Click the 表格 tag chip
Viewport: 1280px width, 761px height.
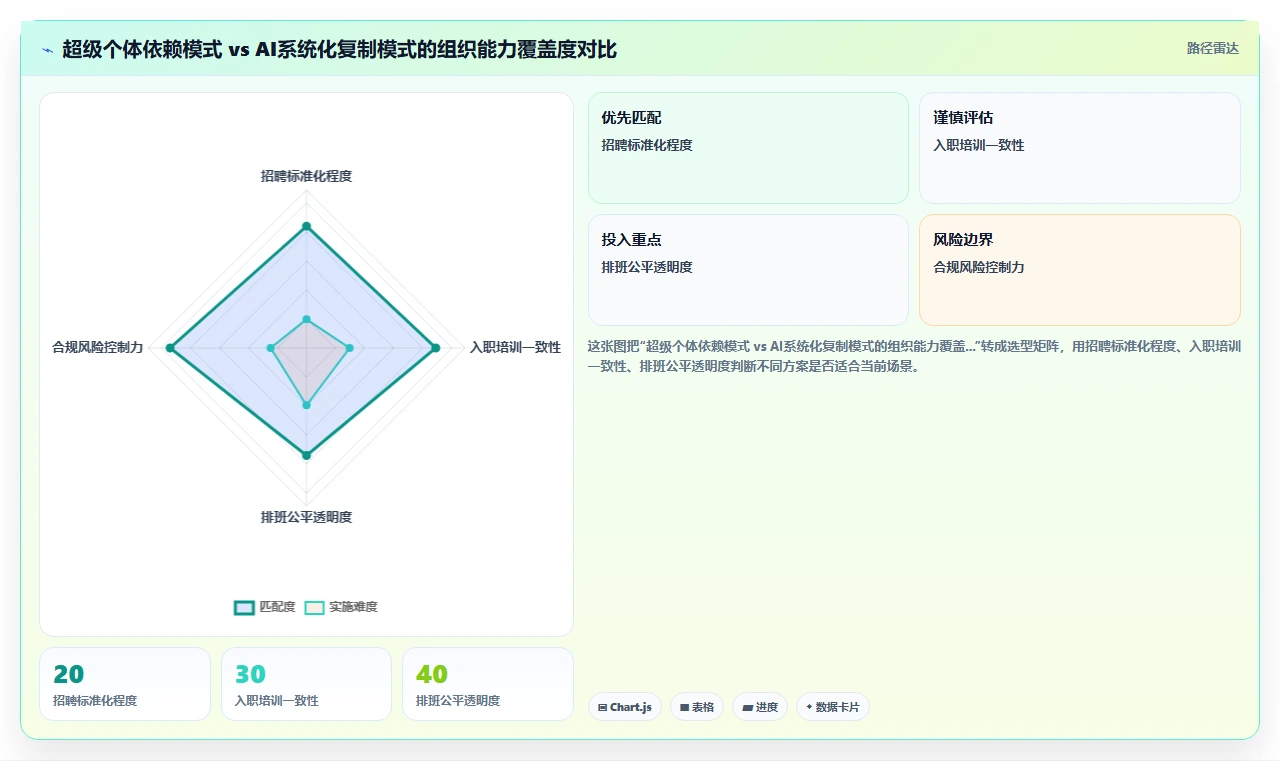(x=697, y=707)
